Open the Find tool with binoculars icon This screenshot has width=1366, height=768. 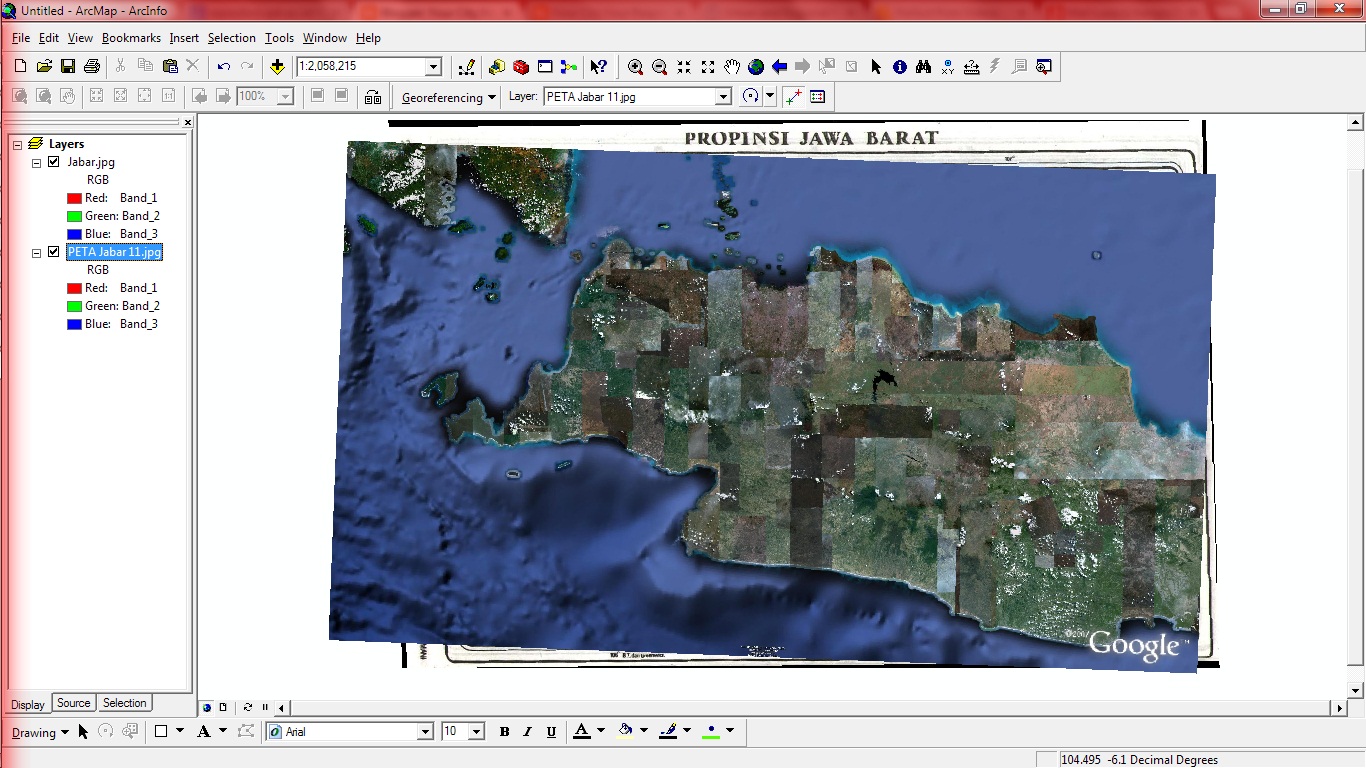point(925,67)
